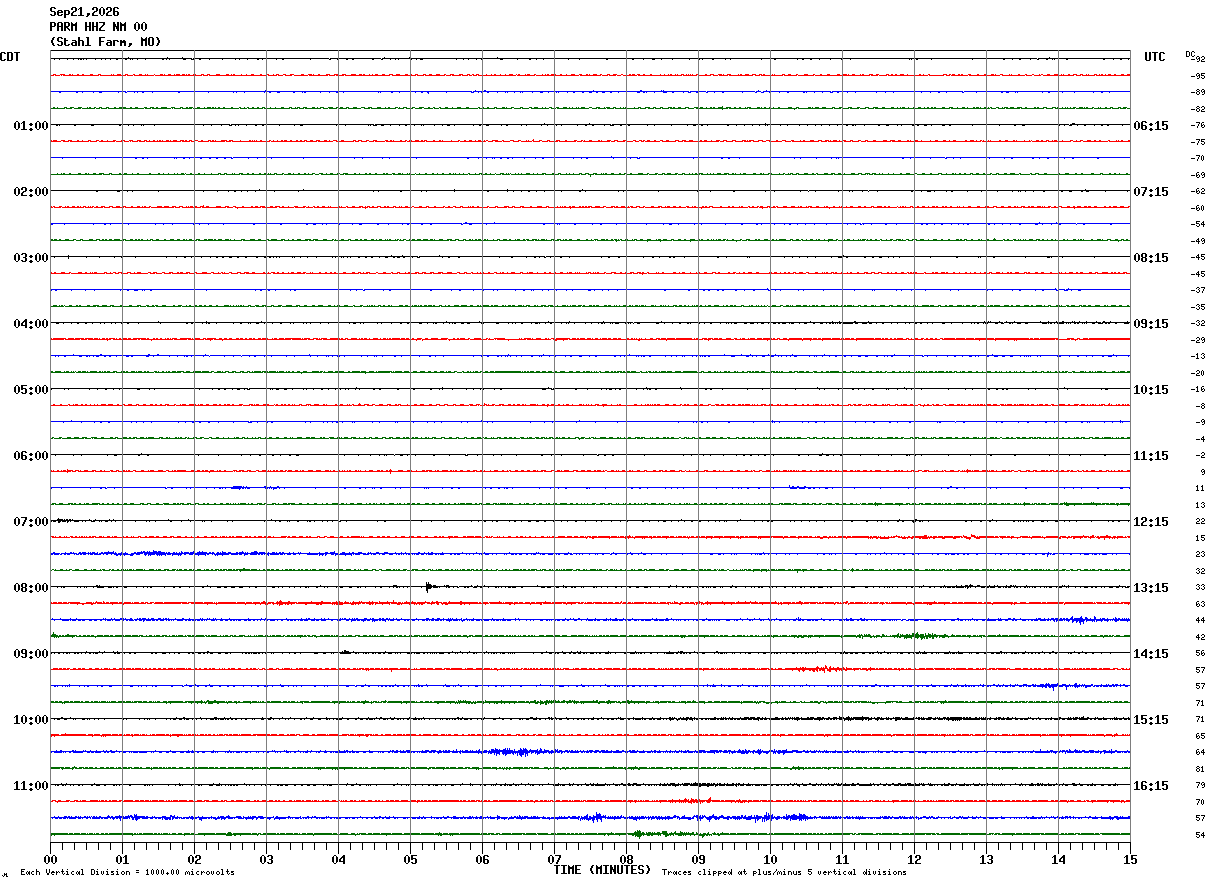Image resolution: width=1210 pixels, height=886 pixels.
Task: Click the 03:00 CDT hour label
Action: [x=30, y=258]
